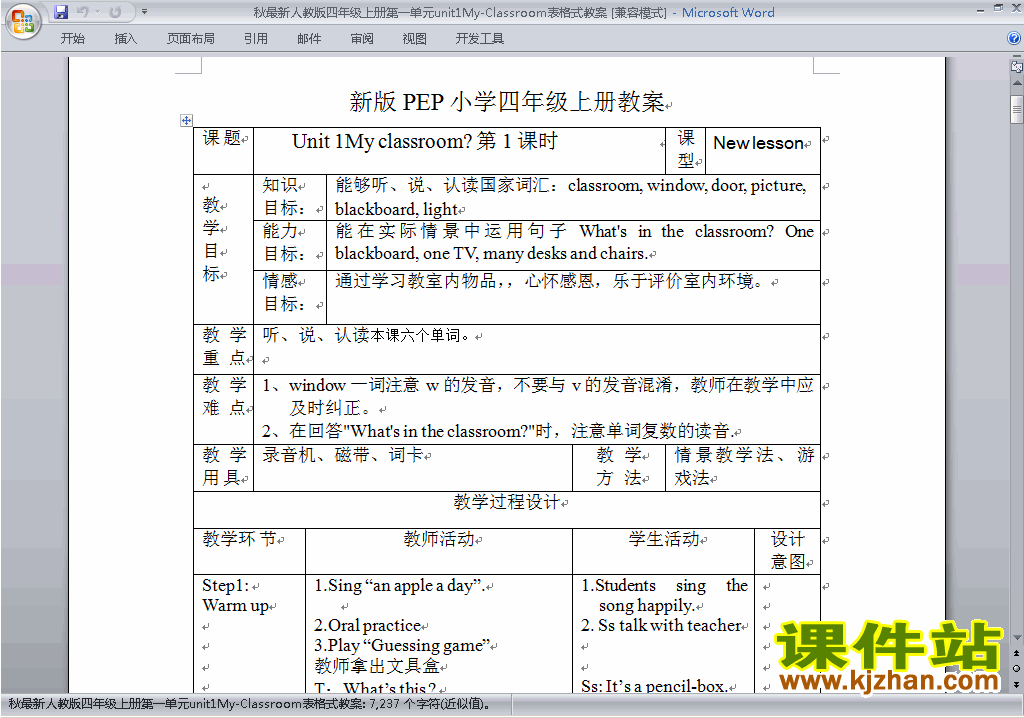Viewport: 1024px width, 718px height.
Task: Click the 教学方法 label cell
Action: coord(619,466)
